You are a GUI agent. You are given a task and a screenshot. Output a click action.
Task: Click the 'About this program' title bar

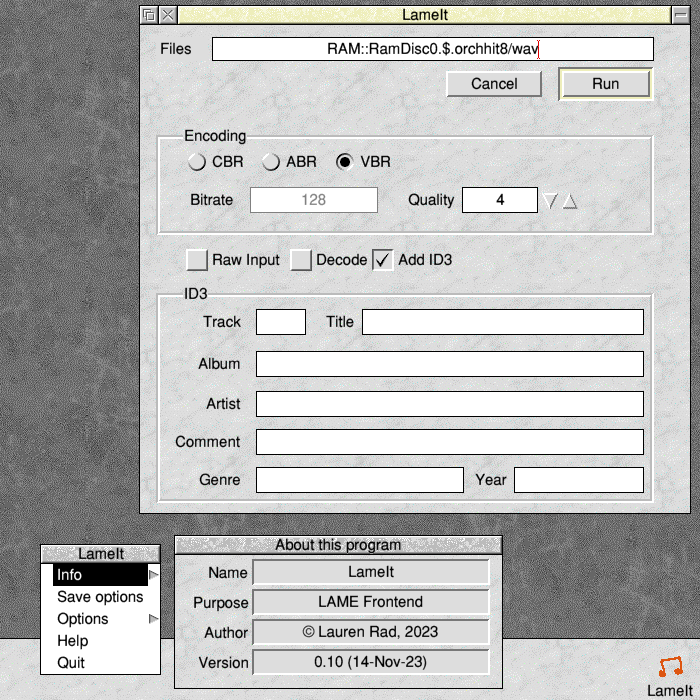338,545
